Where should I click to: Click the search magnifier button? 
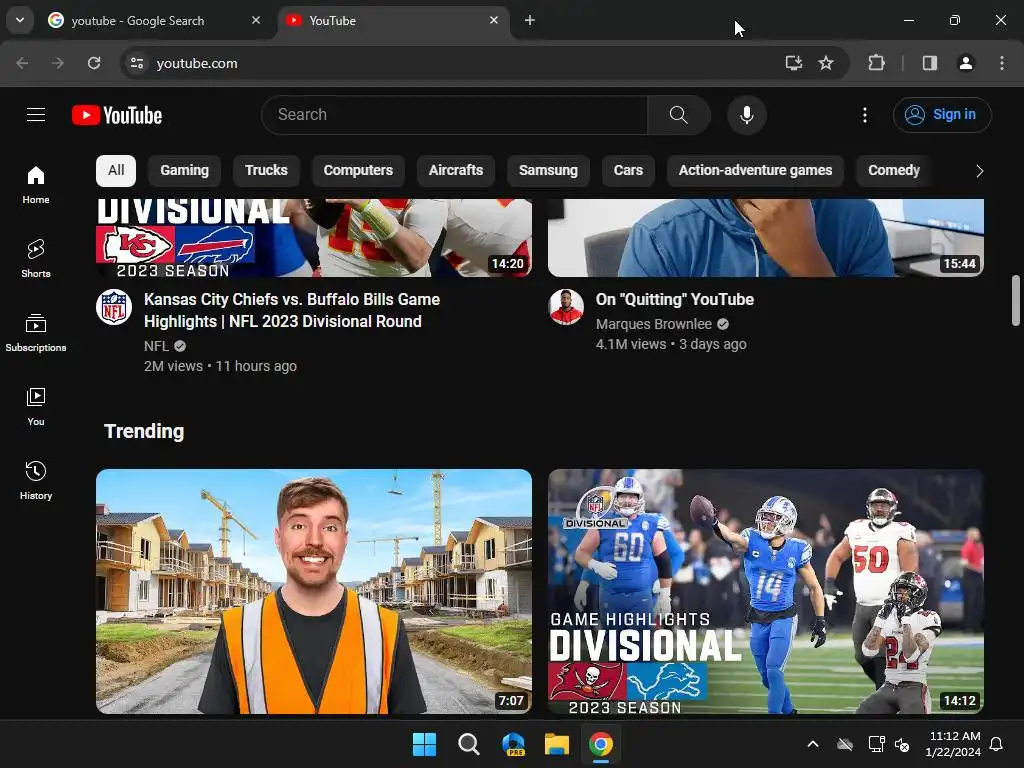coord(679,115)
